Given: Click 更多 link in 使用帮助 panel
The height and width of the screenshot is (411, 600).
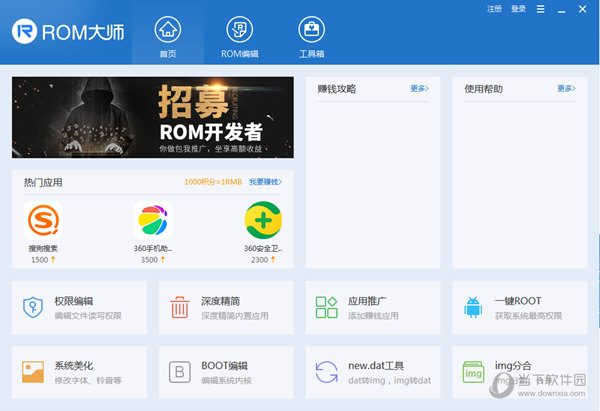Looking at the screenshot, I should pyautogui.click(x=566, y=89).
